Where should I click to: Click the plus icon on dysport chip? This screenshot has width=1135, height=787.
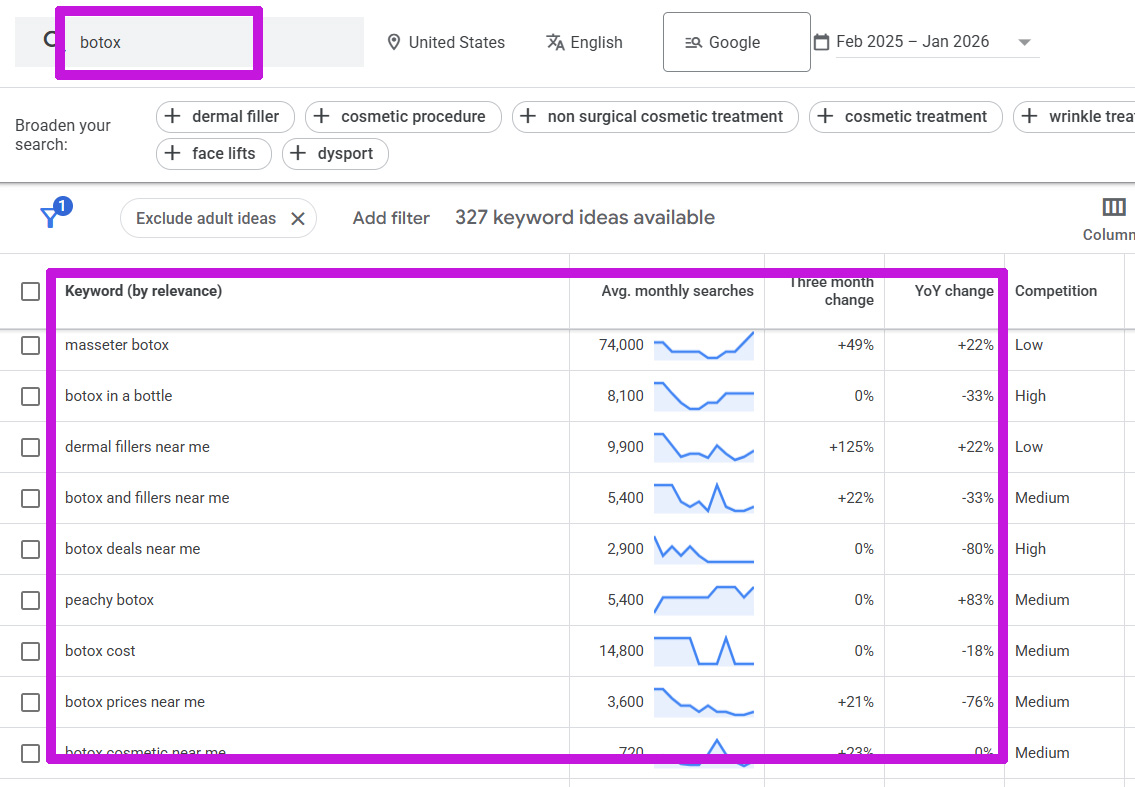(x=298, y=154)
